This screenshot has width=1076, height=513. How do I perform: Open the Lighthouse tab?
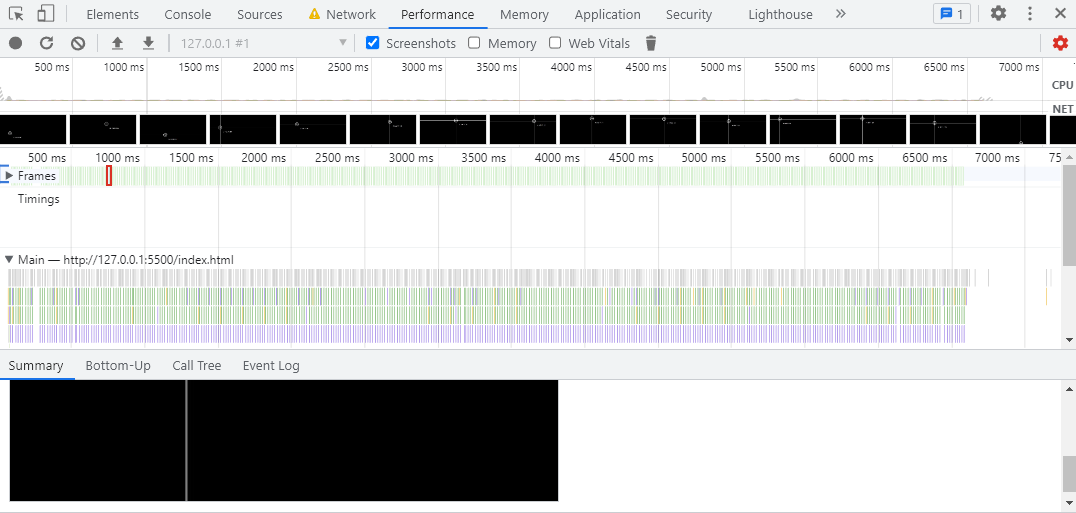coord(780,14)
